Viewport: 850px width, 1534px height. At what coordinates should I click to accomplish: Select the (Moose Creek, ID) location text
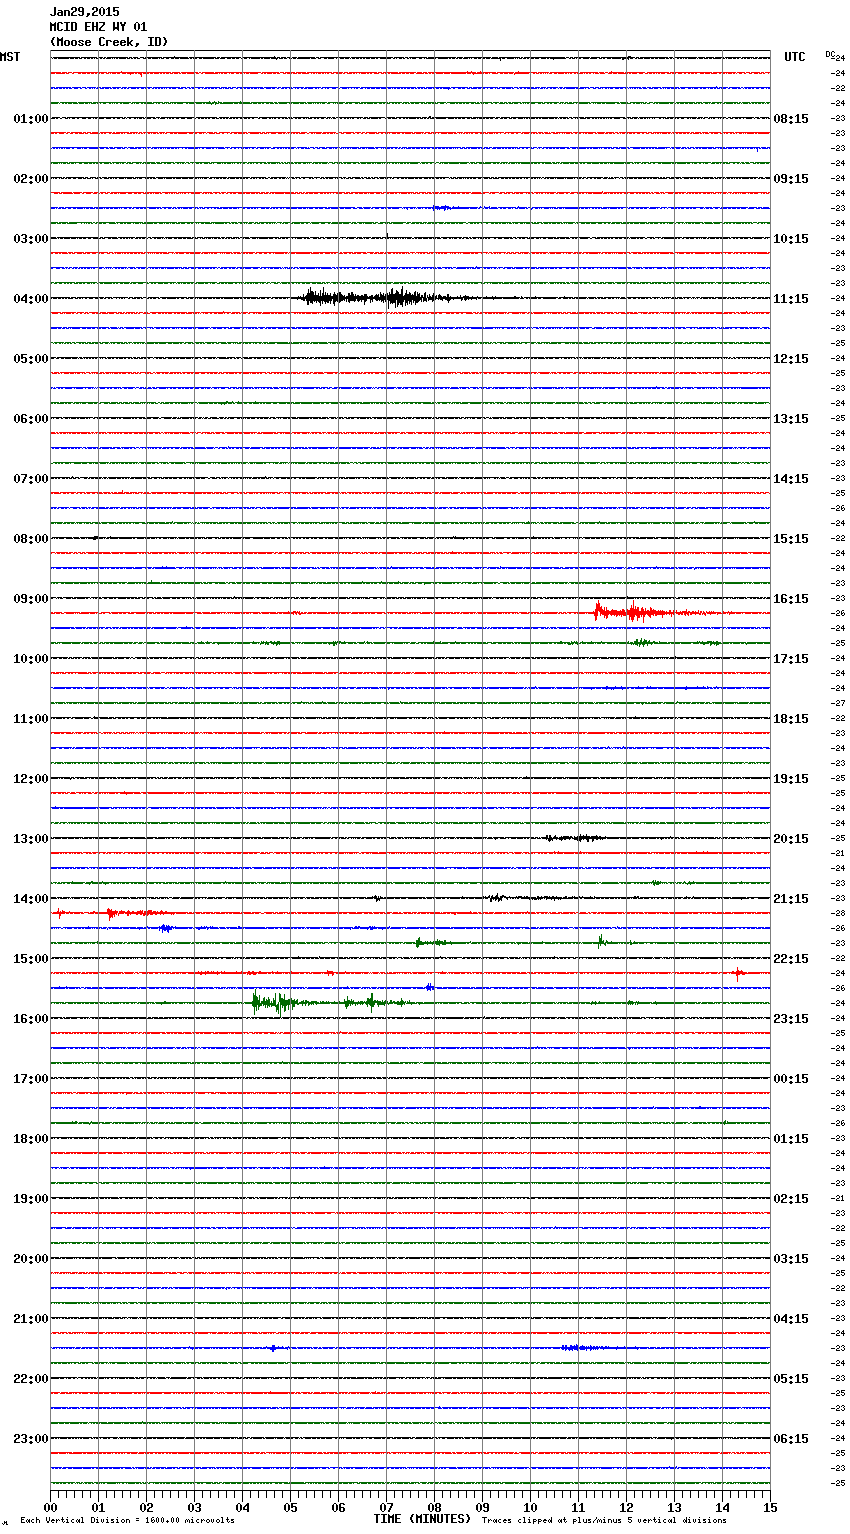(108, 42)
